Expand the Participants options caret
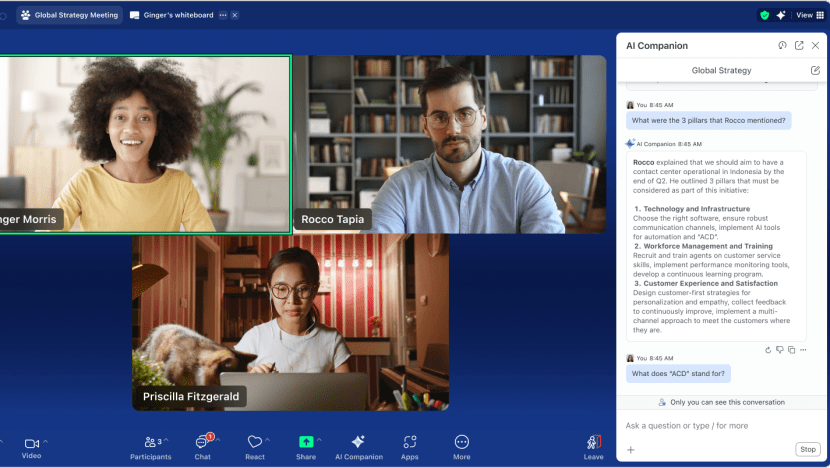The image size is (830, 468). point(166,440)
